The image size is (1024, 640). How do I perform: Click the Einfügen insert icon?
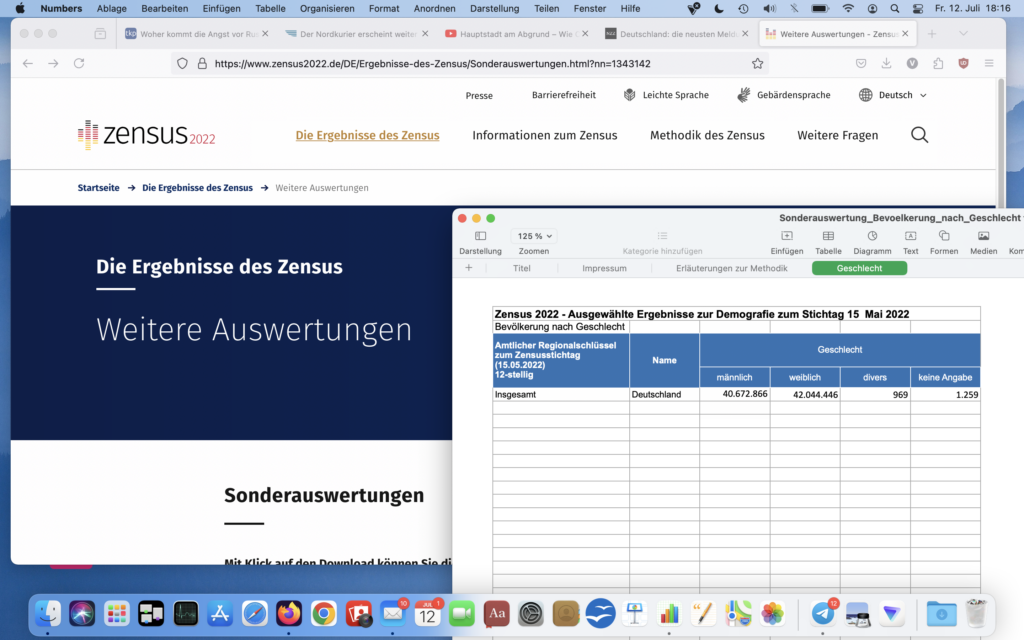787,236
